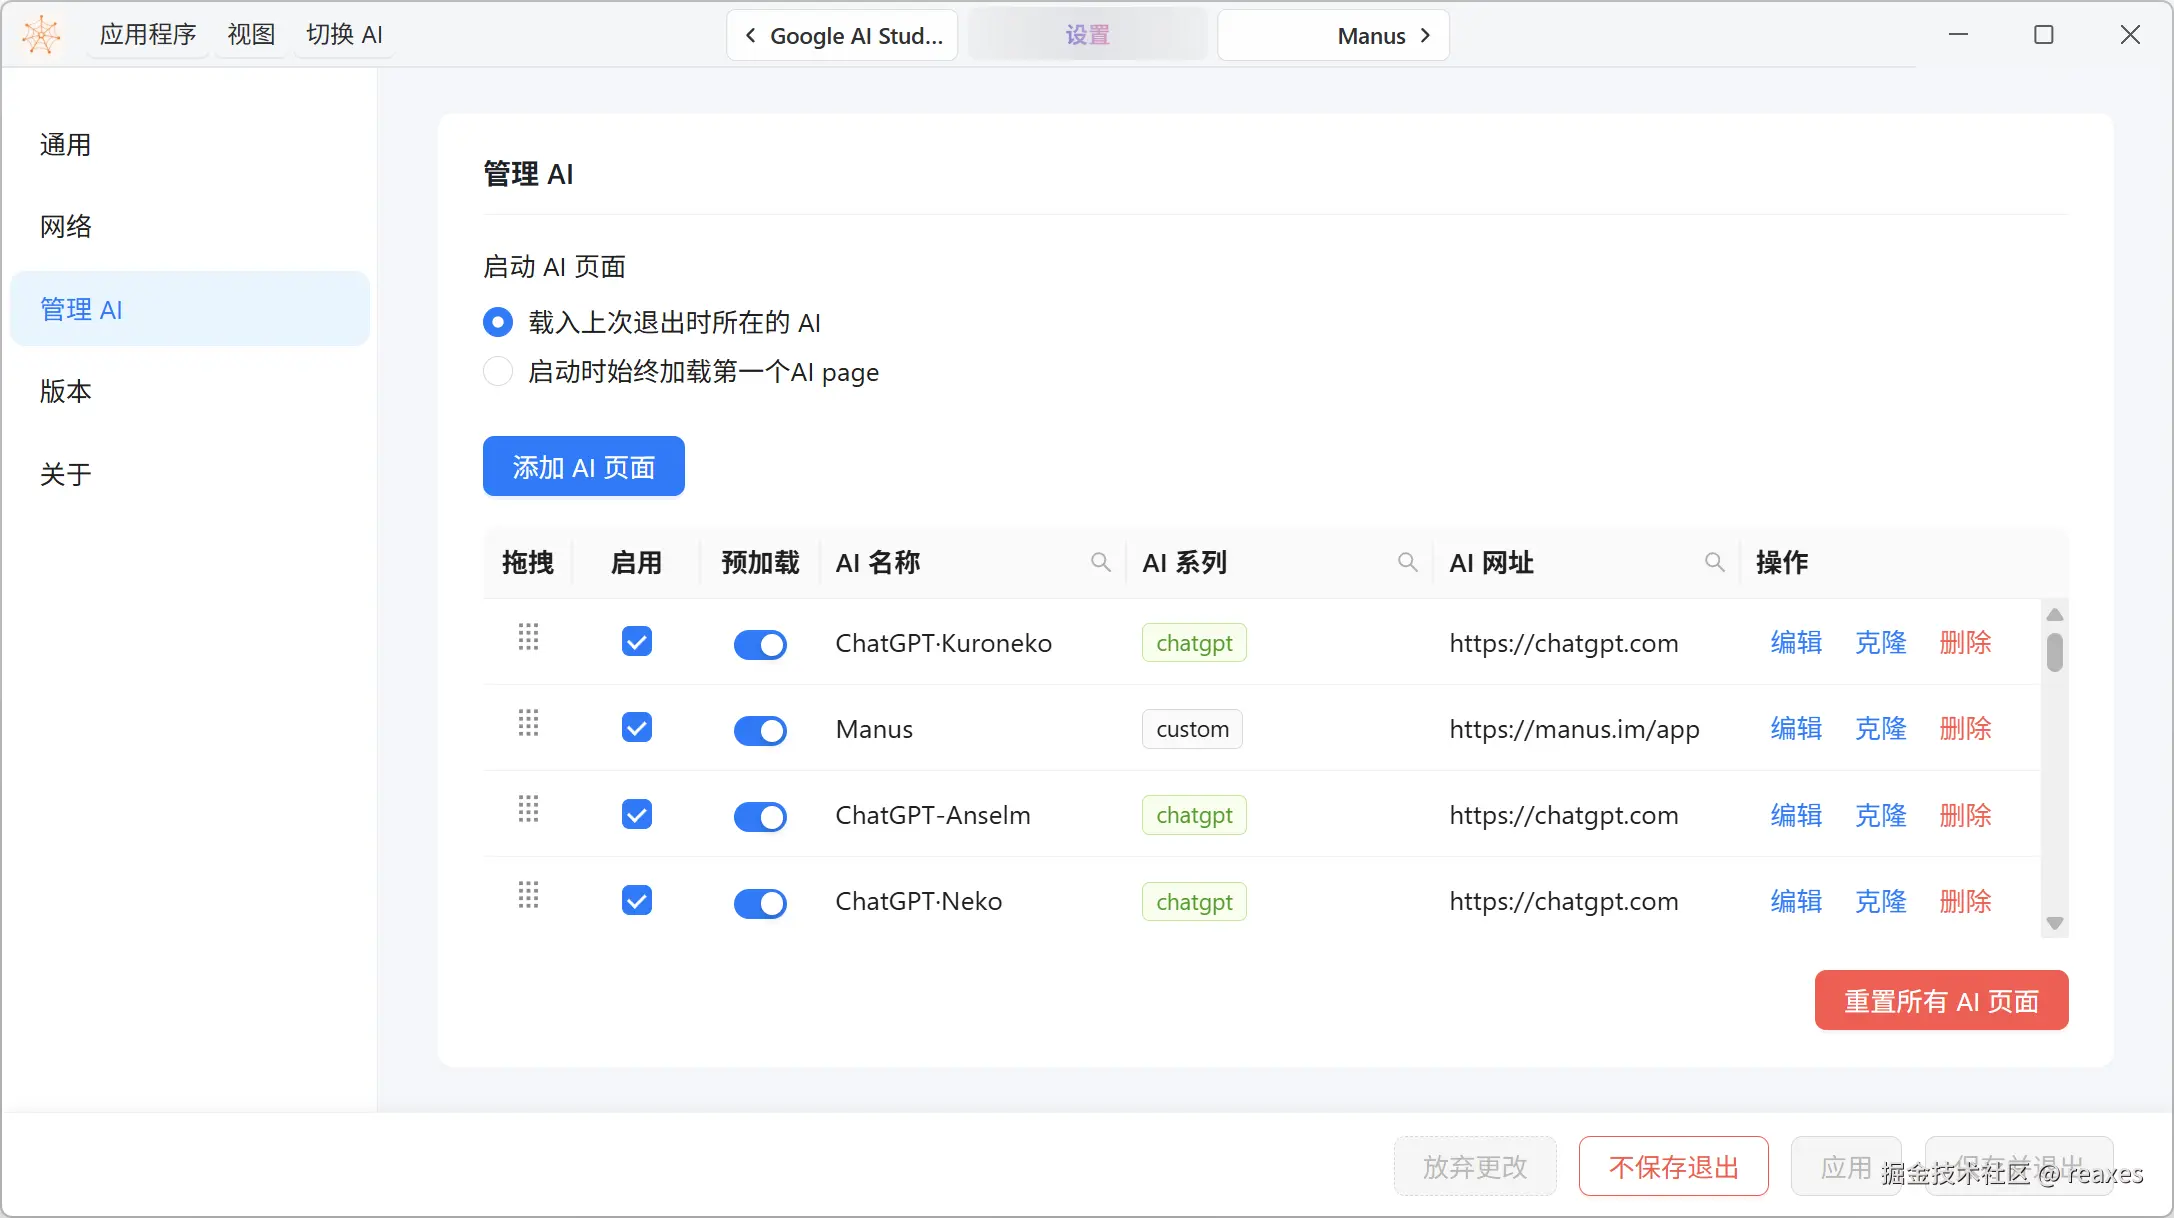Image resolution: width=2174 pixels, height=1218 pixels.
Task: Click the chatgpt tag in ChatGPT·Neko row
Action: tap(1194, 902)
